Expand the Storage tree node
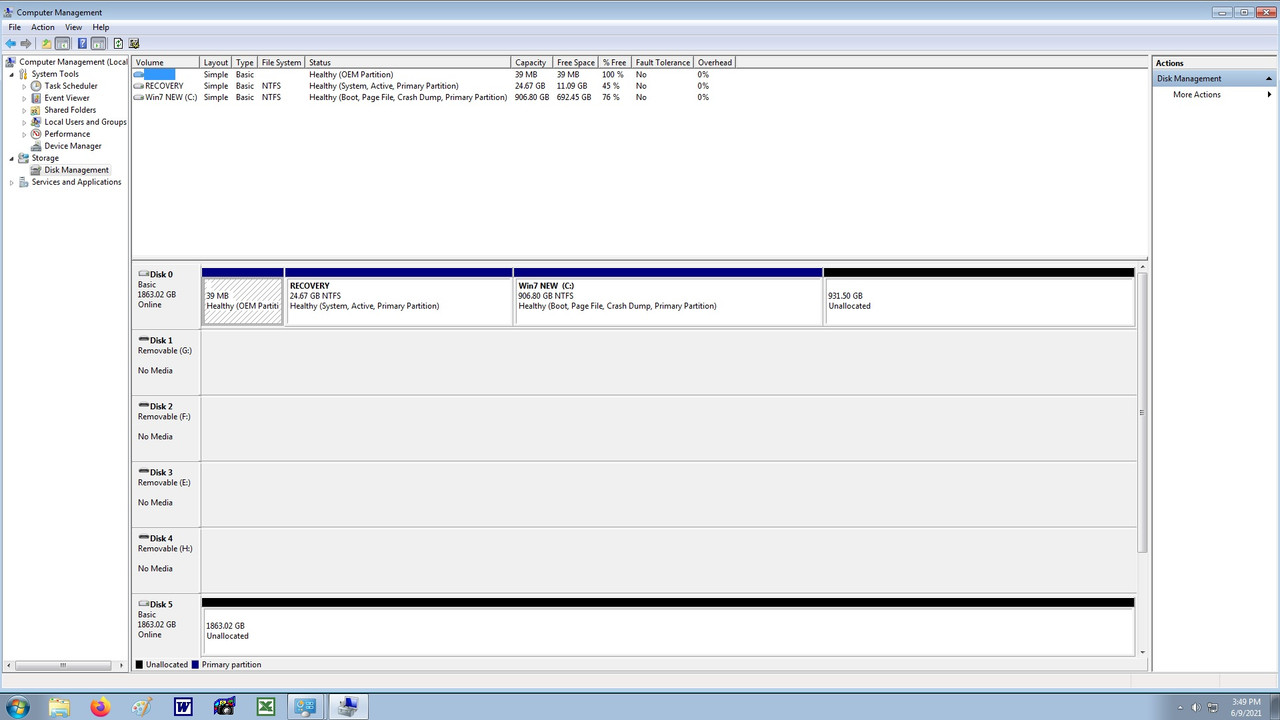The height and width of the screenshot is (720, 1280). pos(11,157)
